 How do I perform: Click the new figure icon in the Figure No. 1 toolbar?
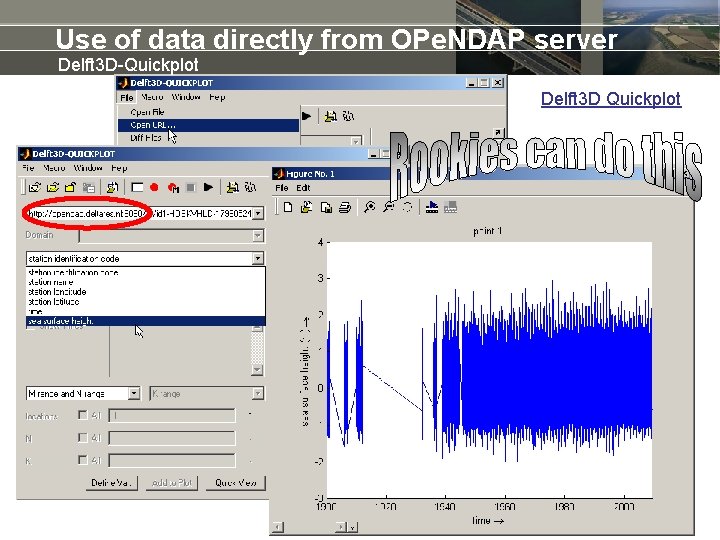(288, 208)
